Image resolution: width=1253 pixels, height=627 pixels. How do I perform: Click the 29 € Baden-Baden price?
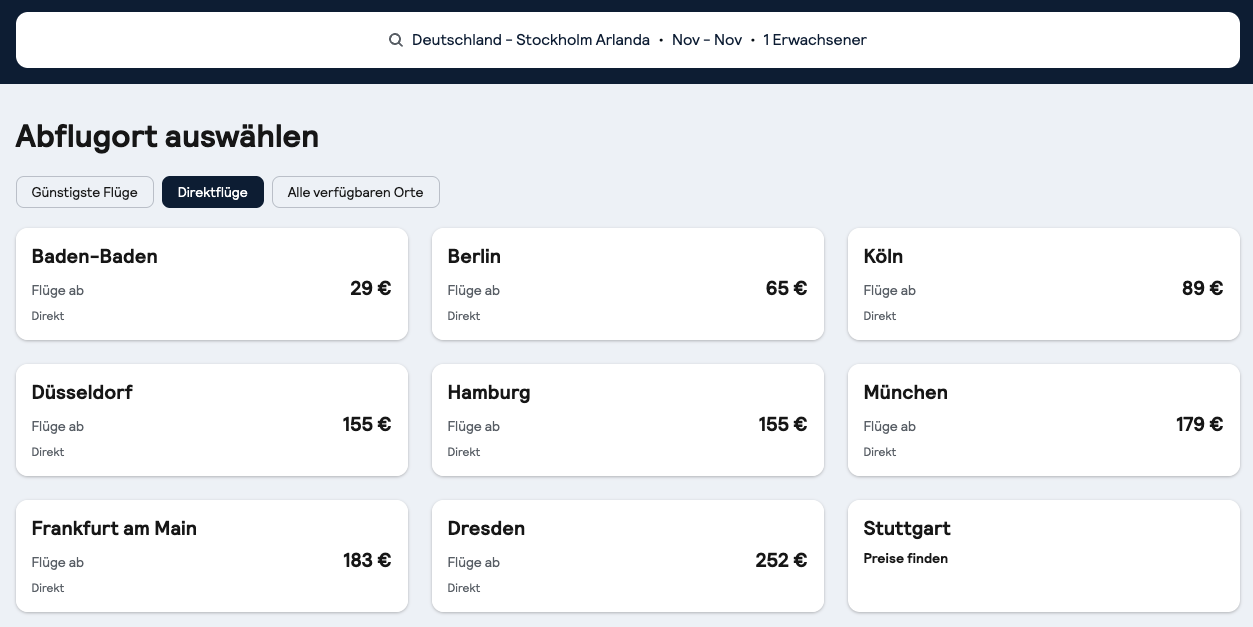pos(370,289)
